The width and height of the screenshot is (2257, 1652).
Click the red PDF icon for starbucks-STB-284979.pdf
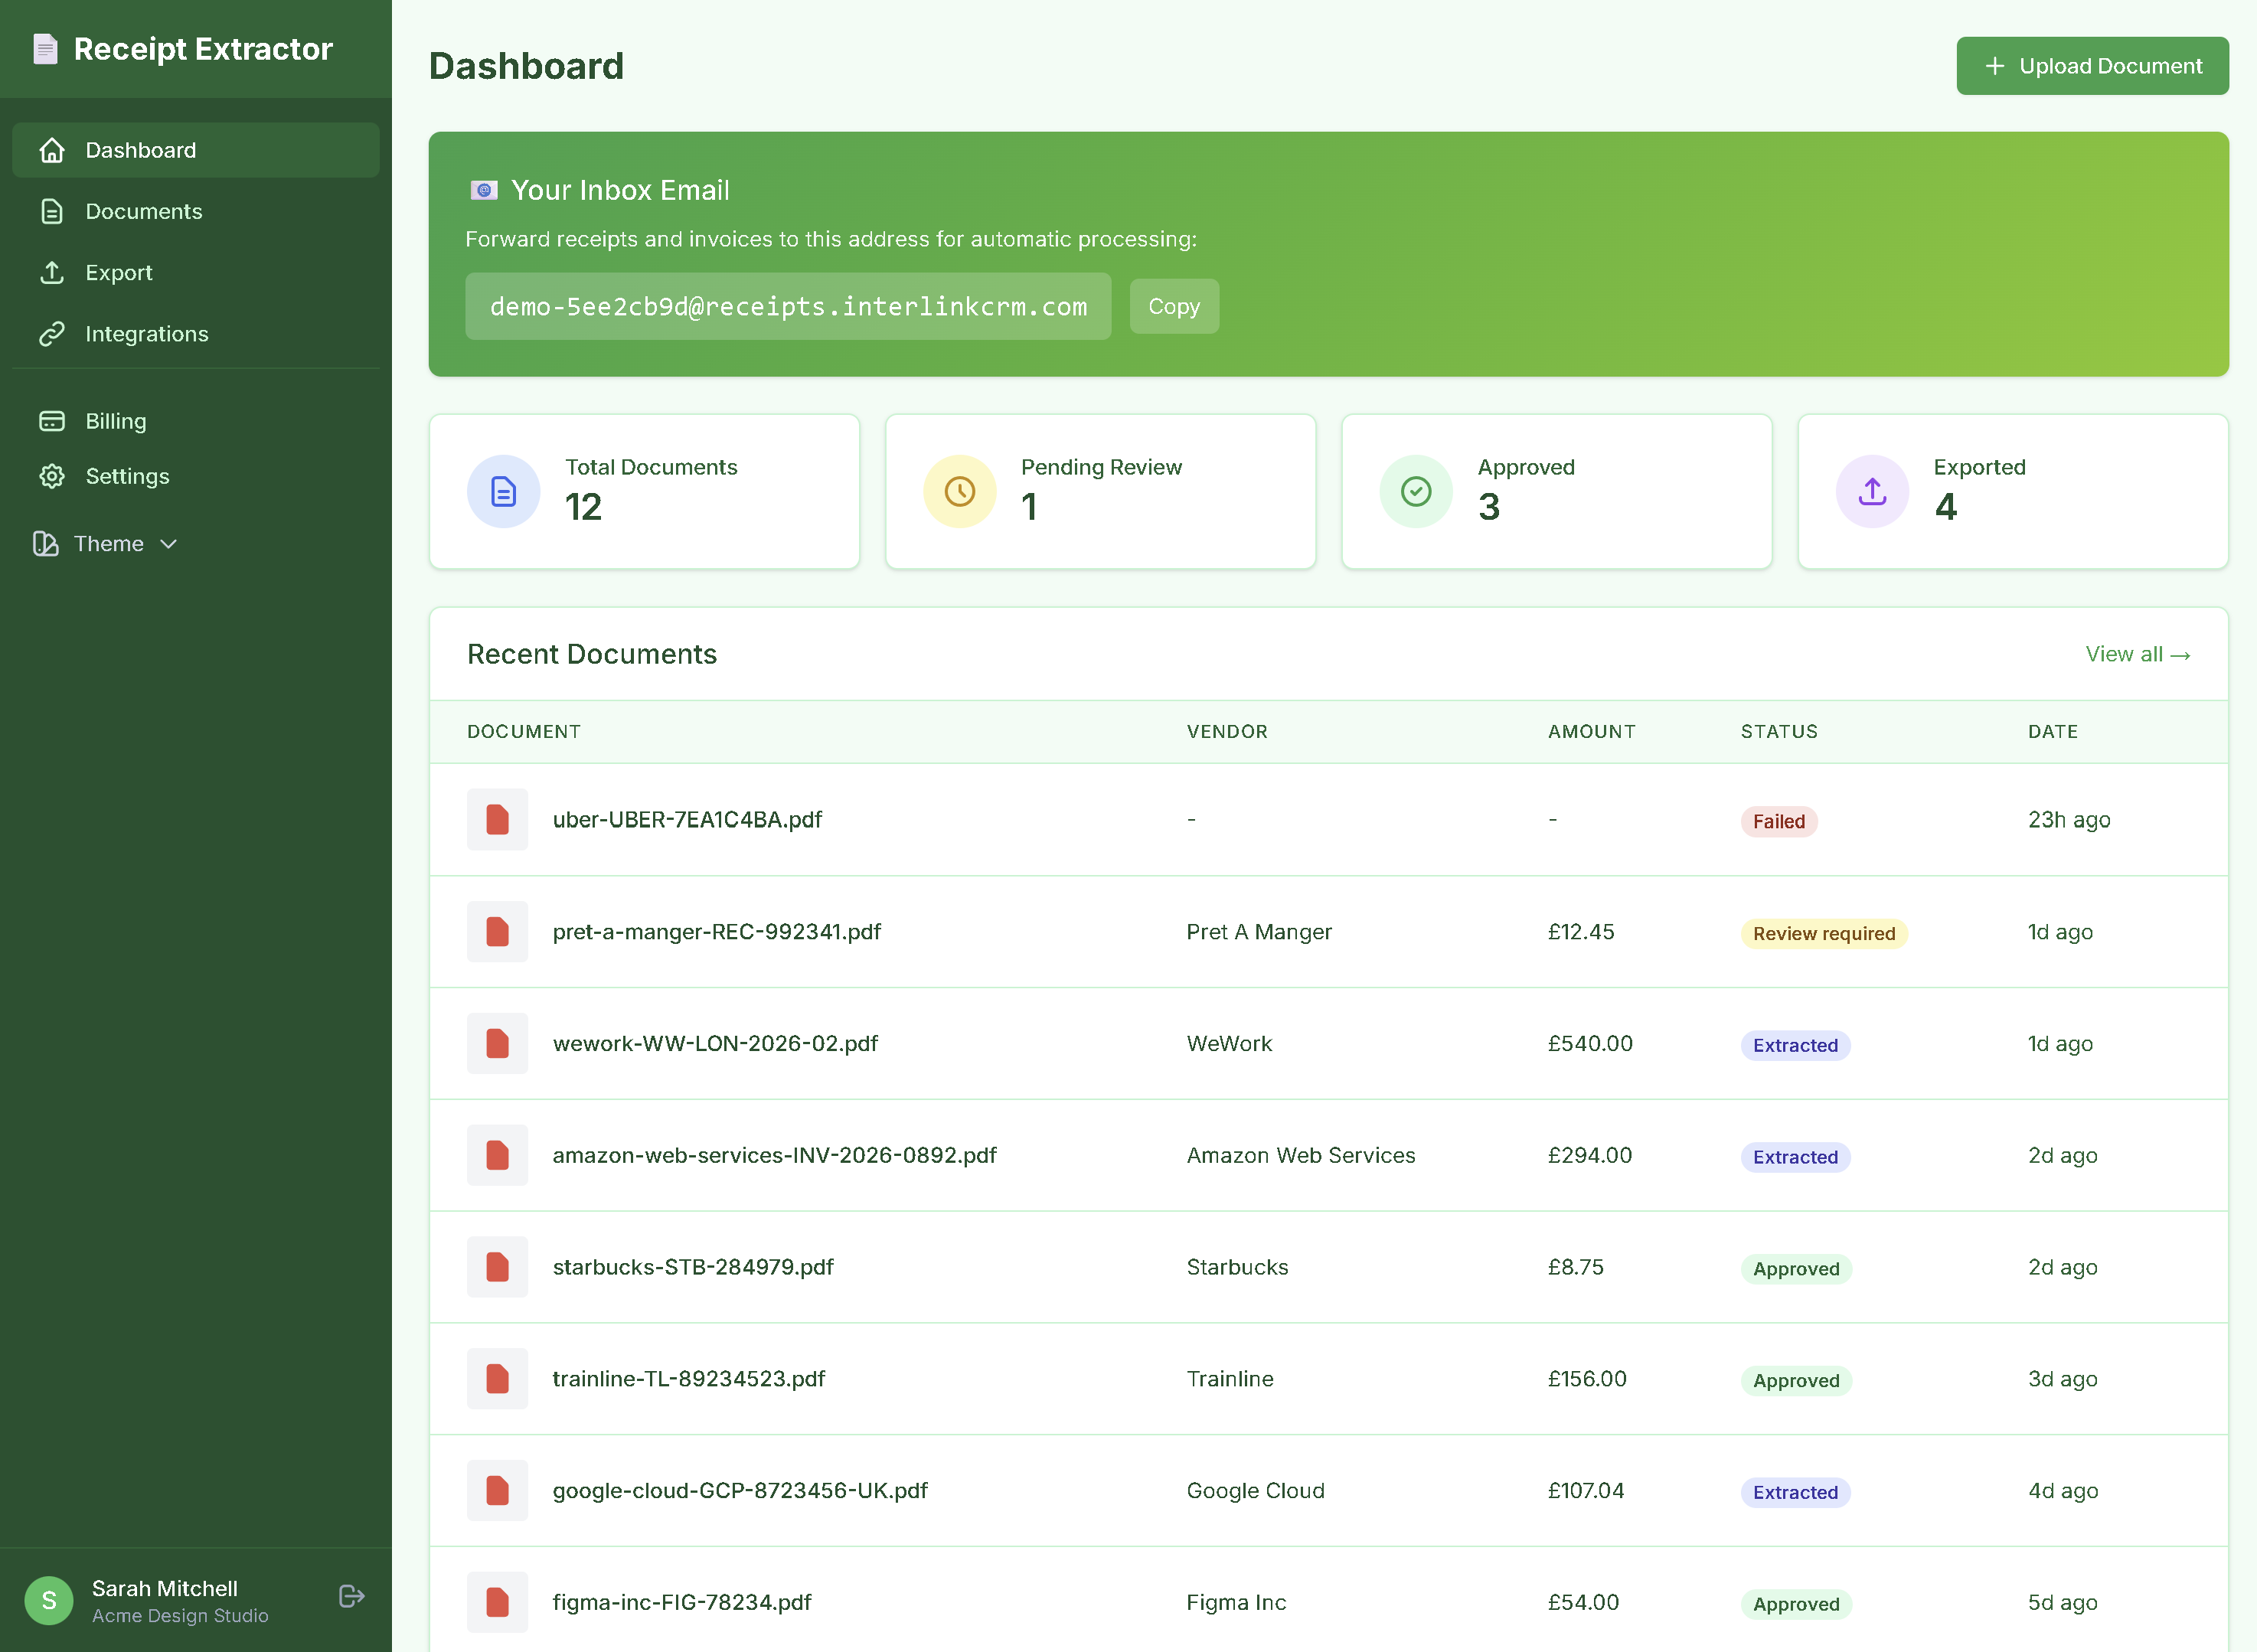tap(497, 1267)
